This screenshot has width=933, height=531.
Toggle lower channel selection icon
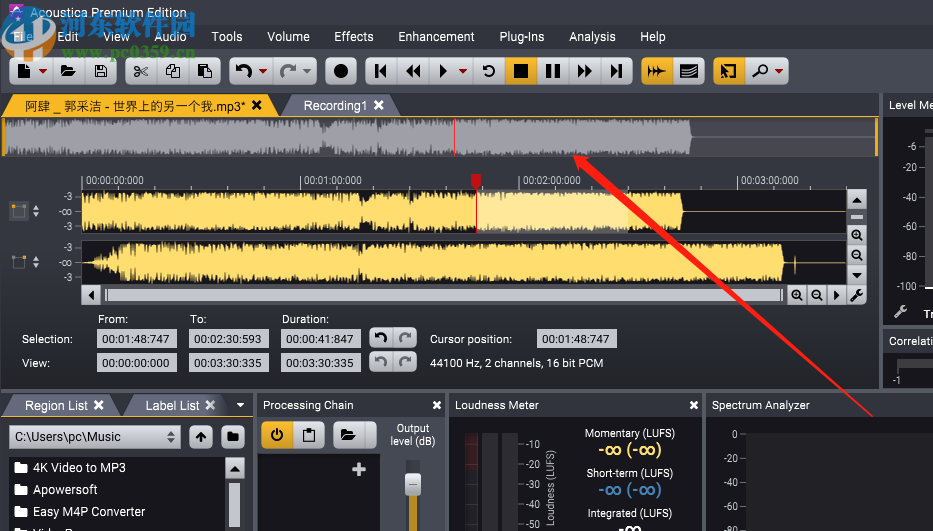[18, 262]
